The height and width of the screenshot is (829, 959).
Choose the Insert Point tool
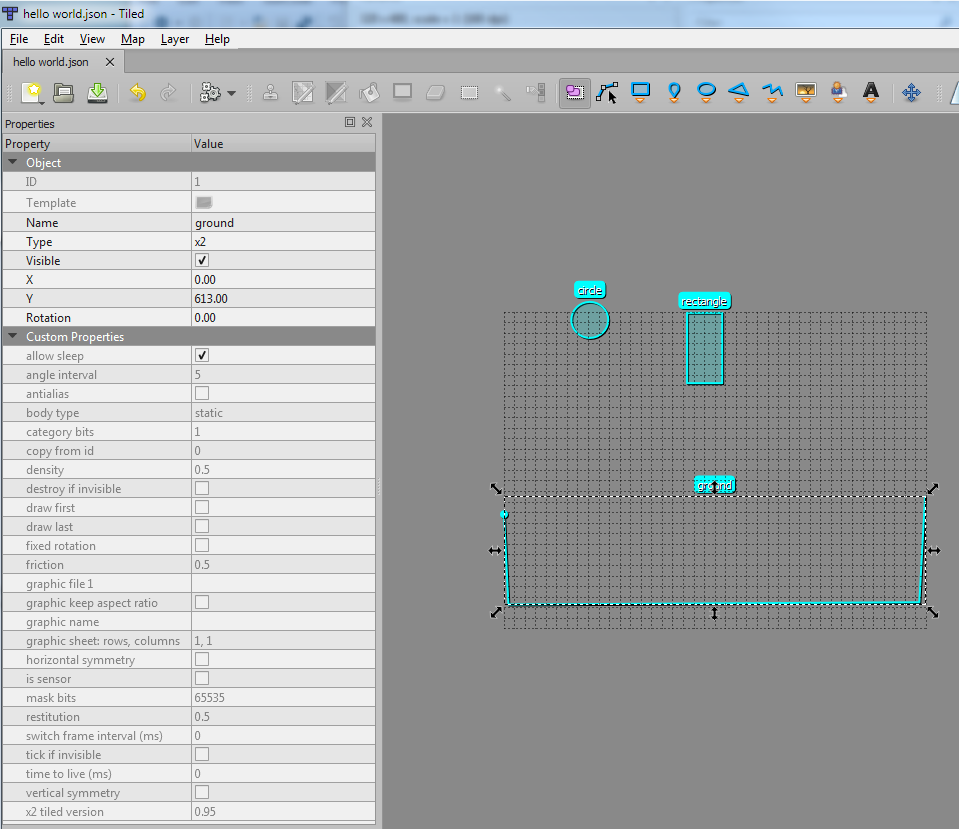674,93
